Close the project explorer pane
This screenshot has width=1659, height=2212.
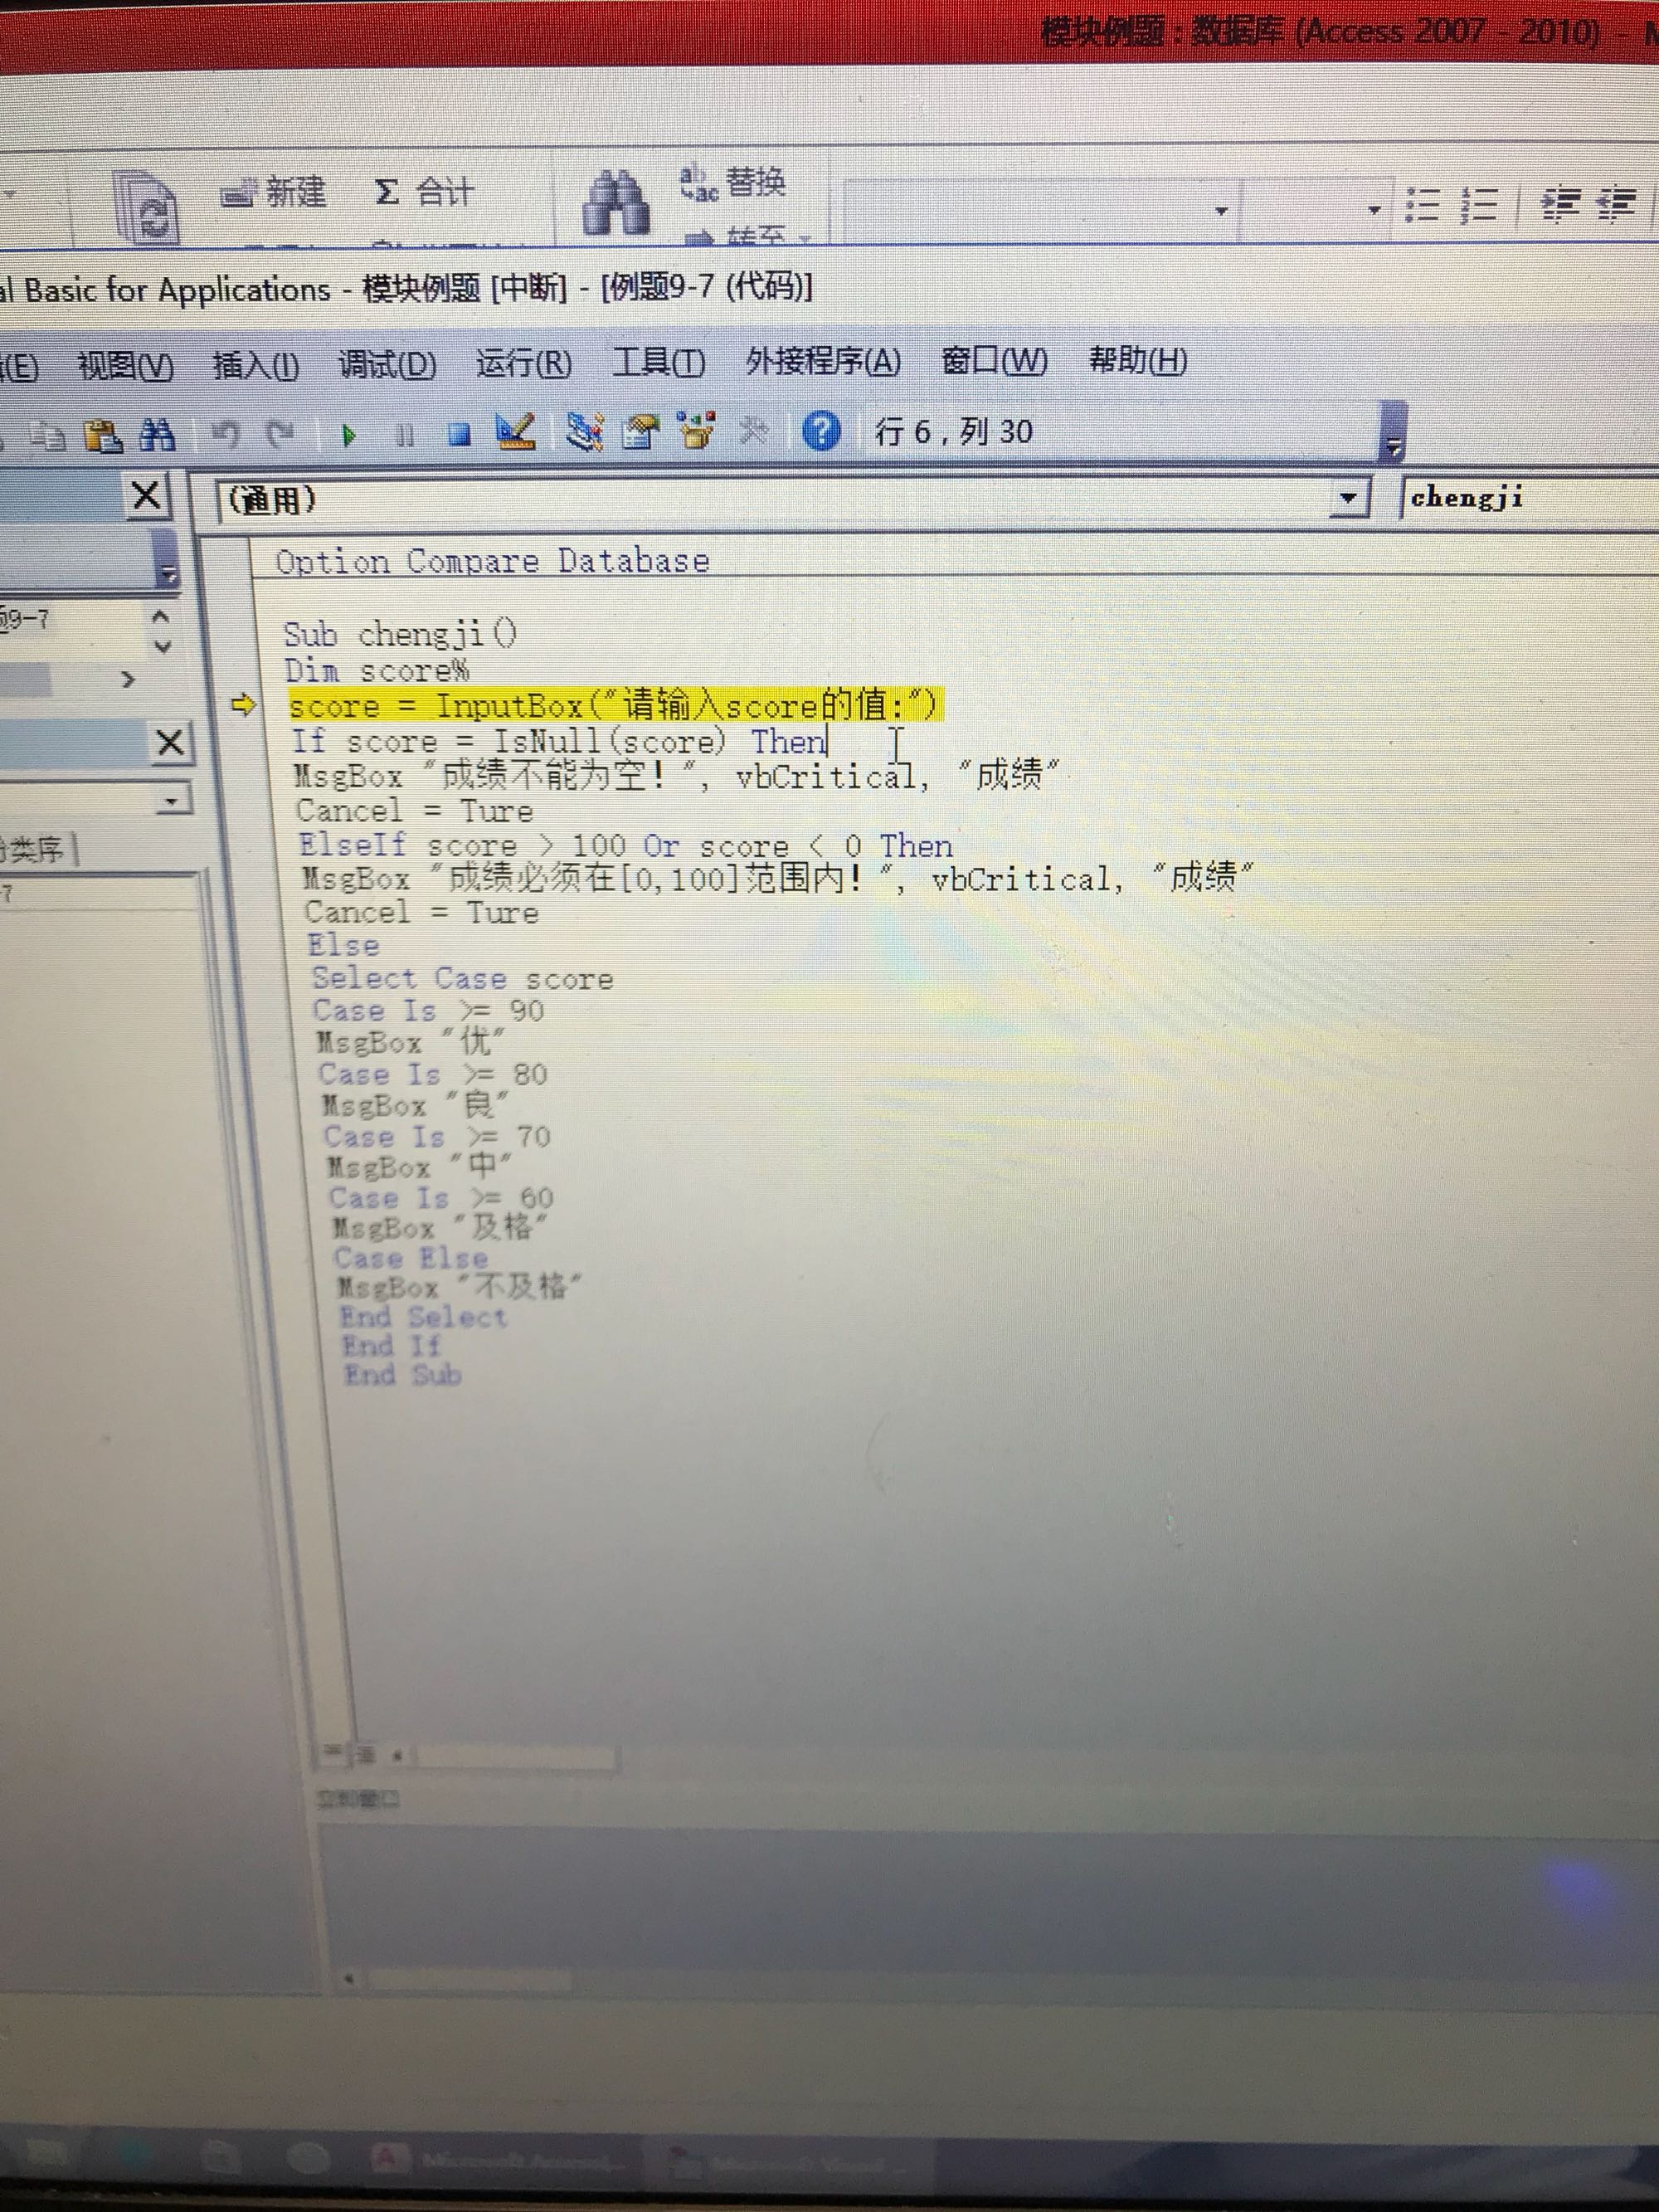[x=147, y=495]
